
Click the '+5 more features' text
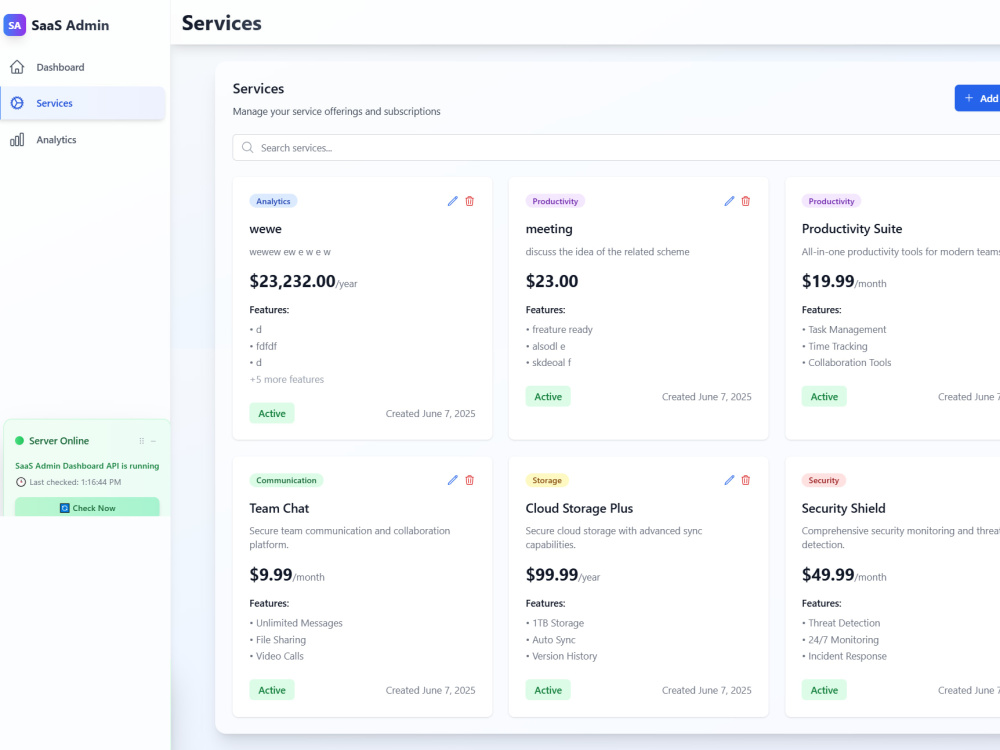(x=286, y=379)
